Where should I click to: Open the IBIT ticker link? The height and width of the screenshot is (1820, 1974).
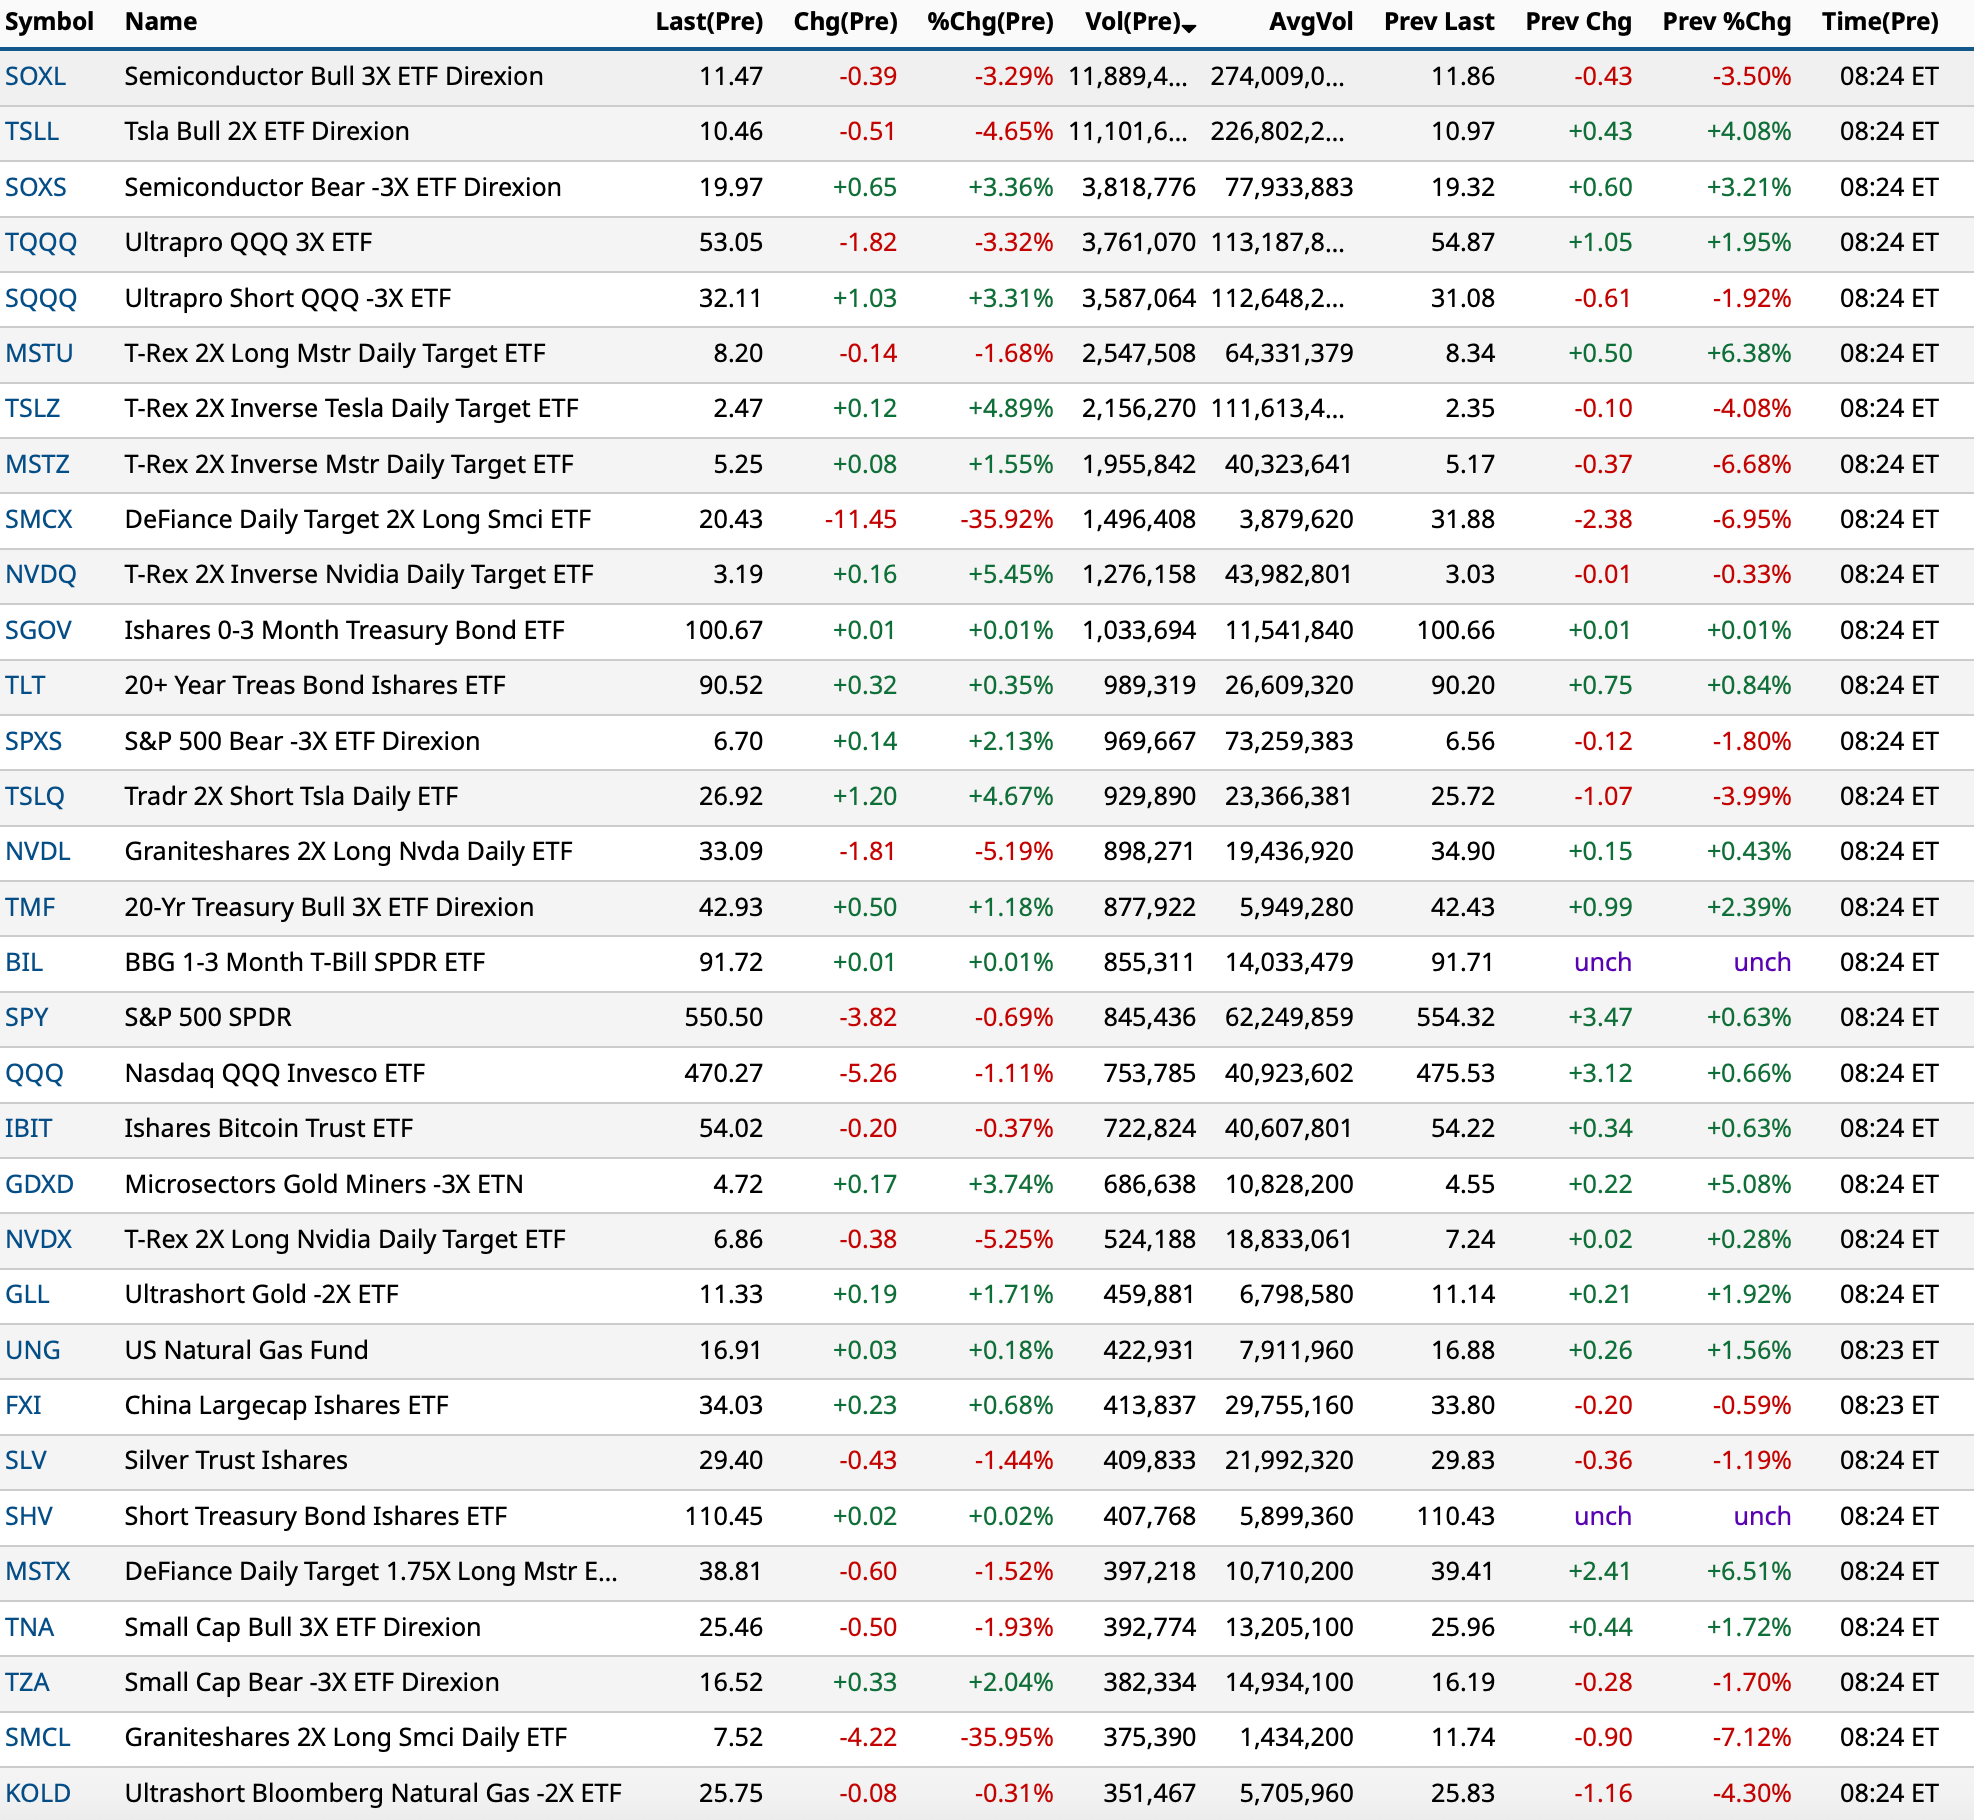29,1128
